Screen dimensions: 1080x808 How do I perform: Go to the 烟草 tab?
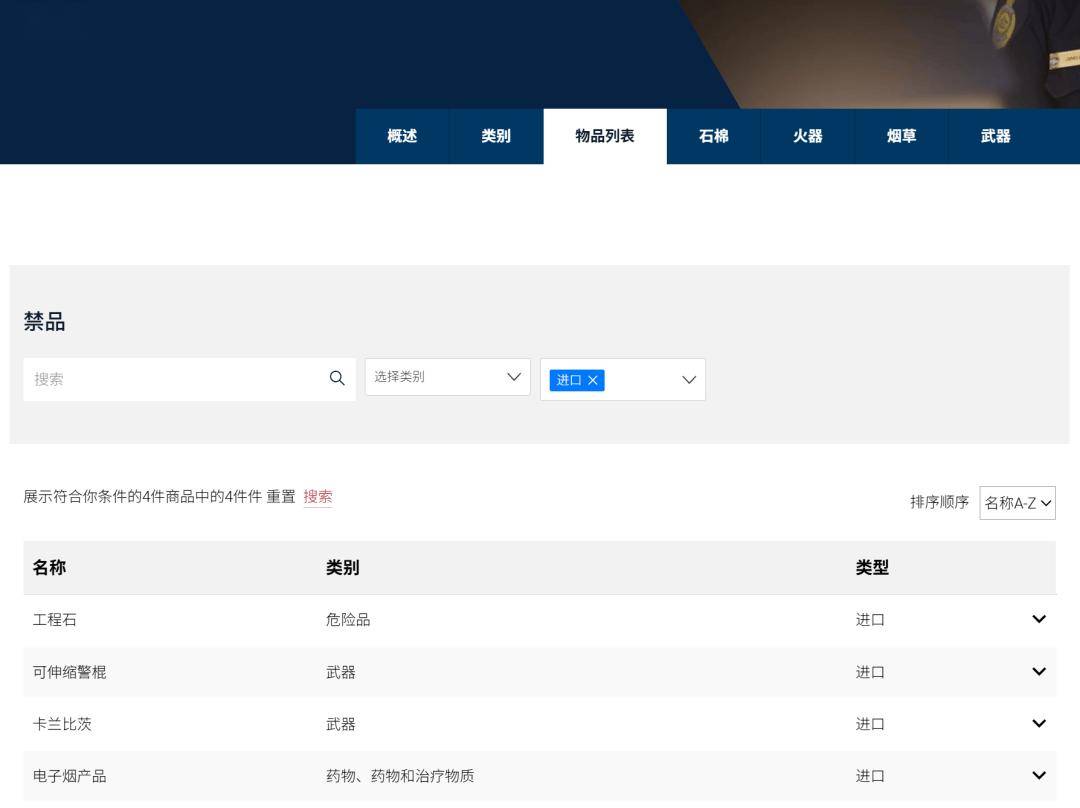[902, 136]
